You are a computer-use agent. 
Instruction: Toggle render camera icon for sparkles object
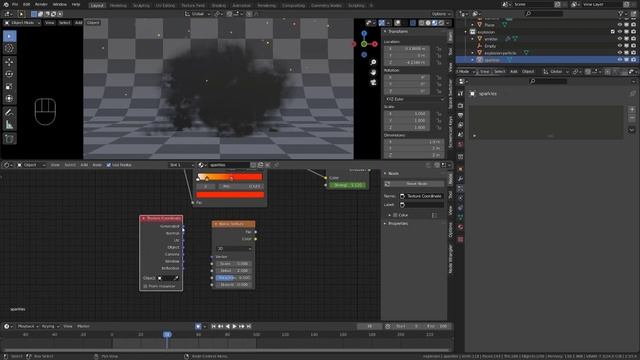633,60
